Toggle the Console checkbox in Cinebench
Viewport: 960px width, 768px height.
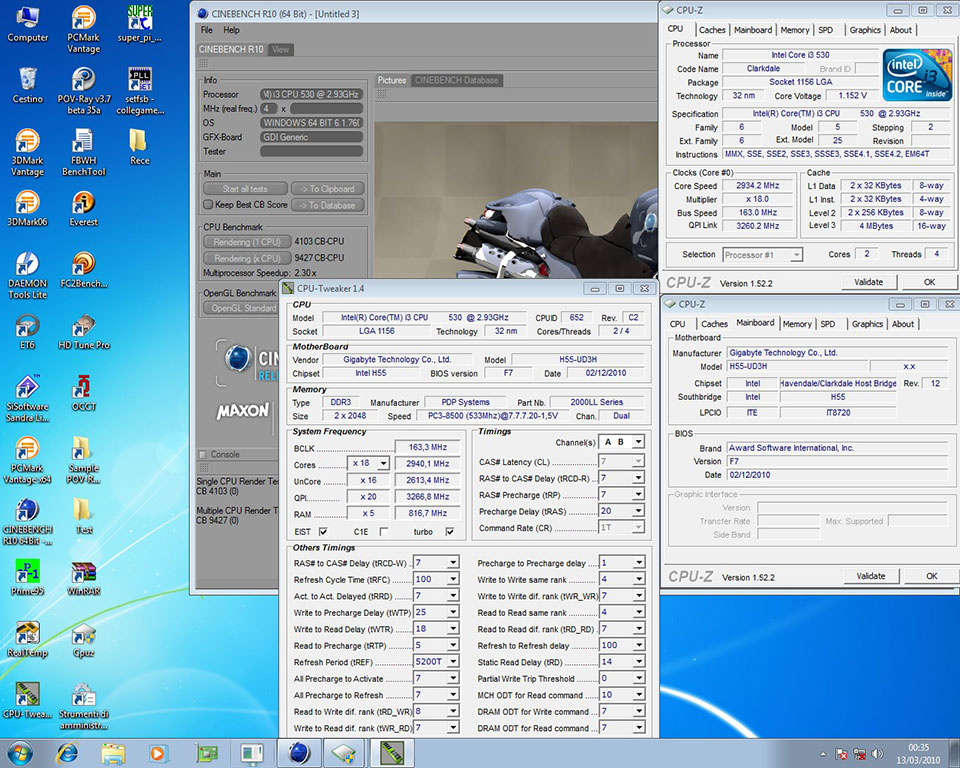[203, 454]
